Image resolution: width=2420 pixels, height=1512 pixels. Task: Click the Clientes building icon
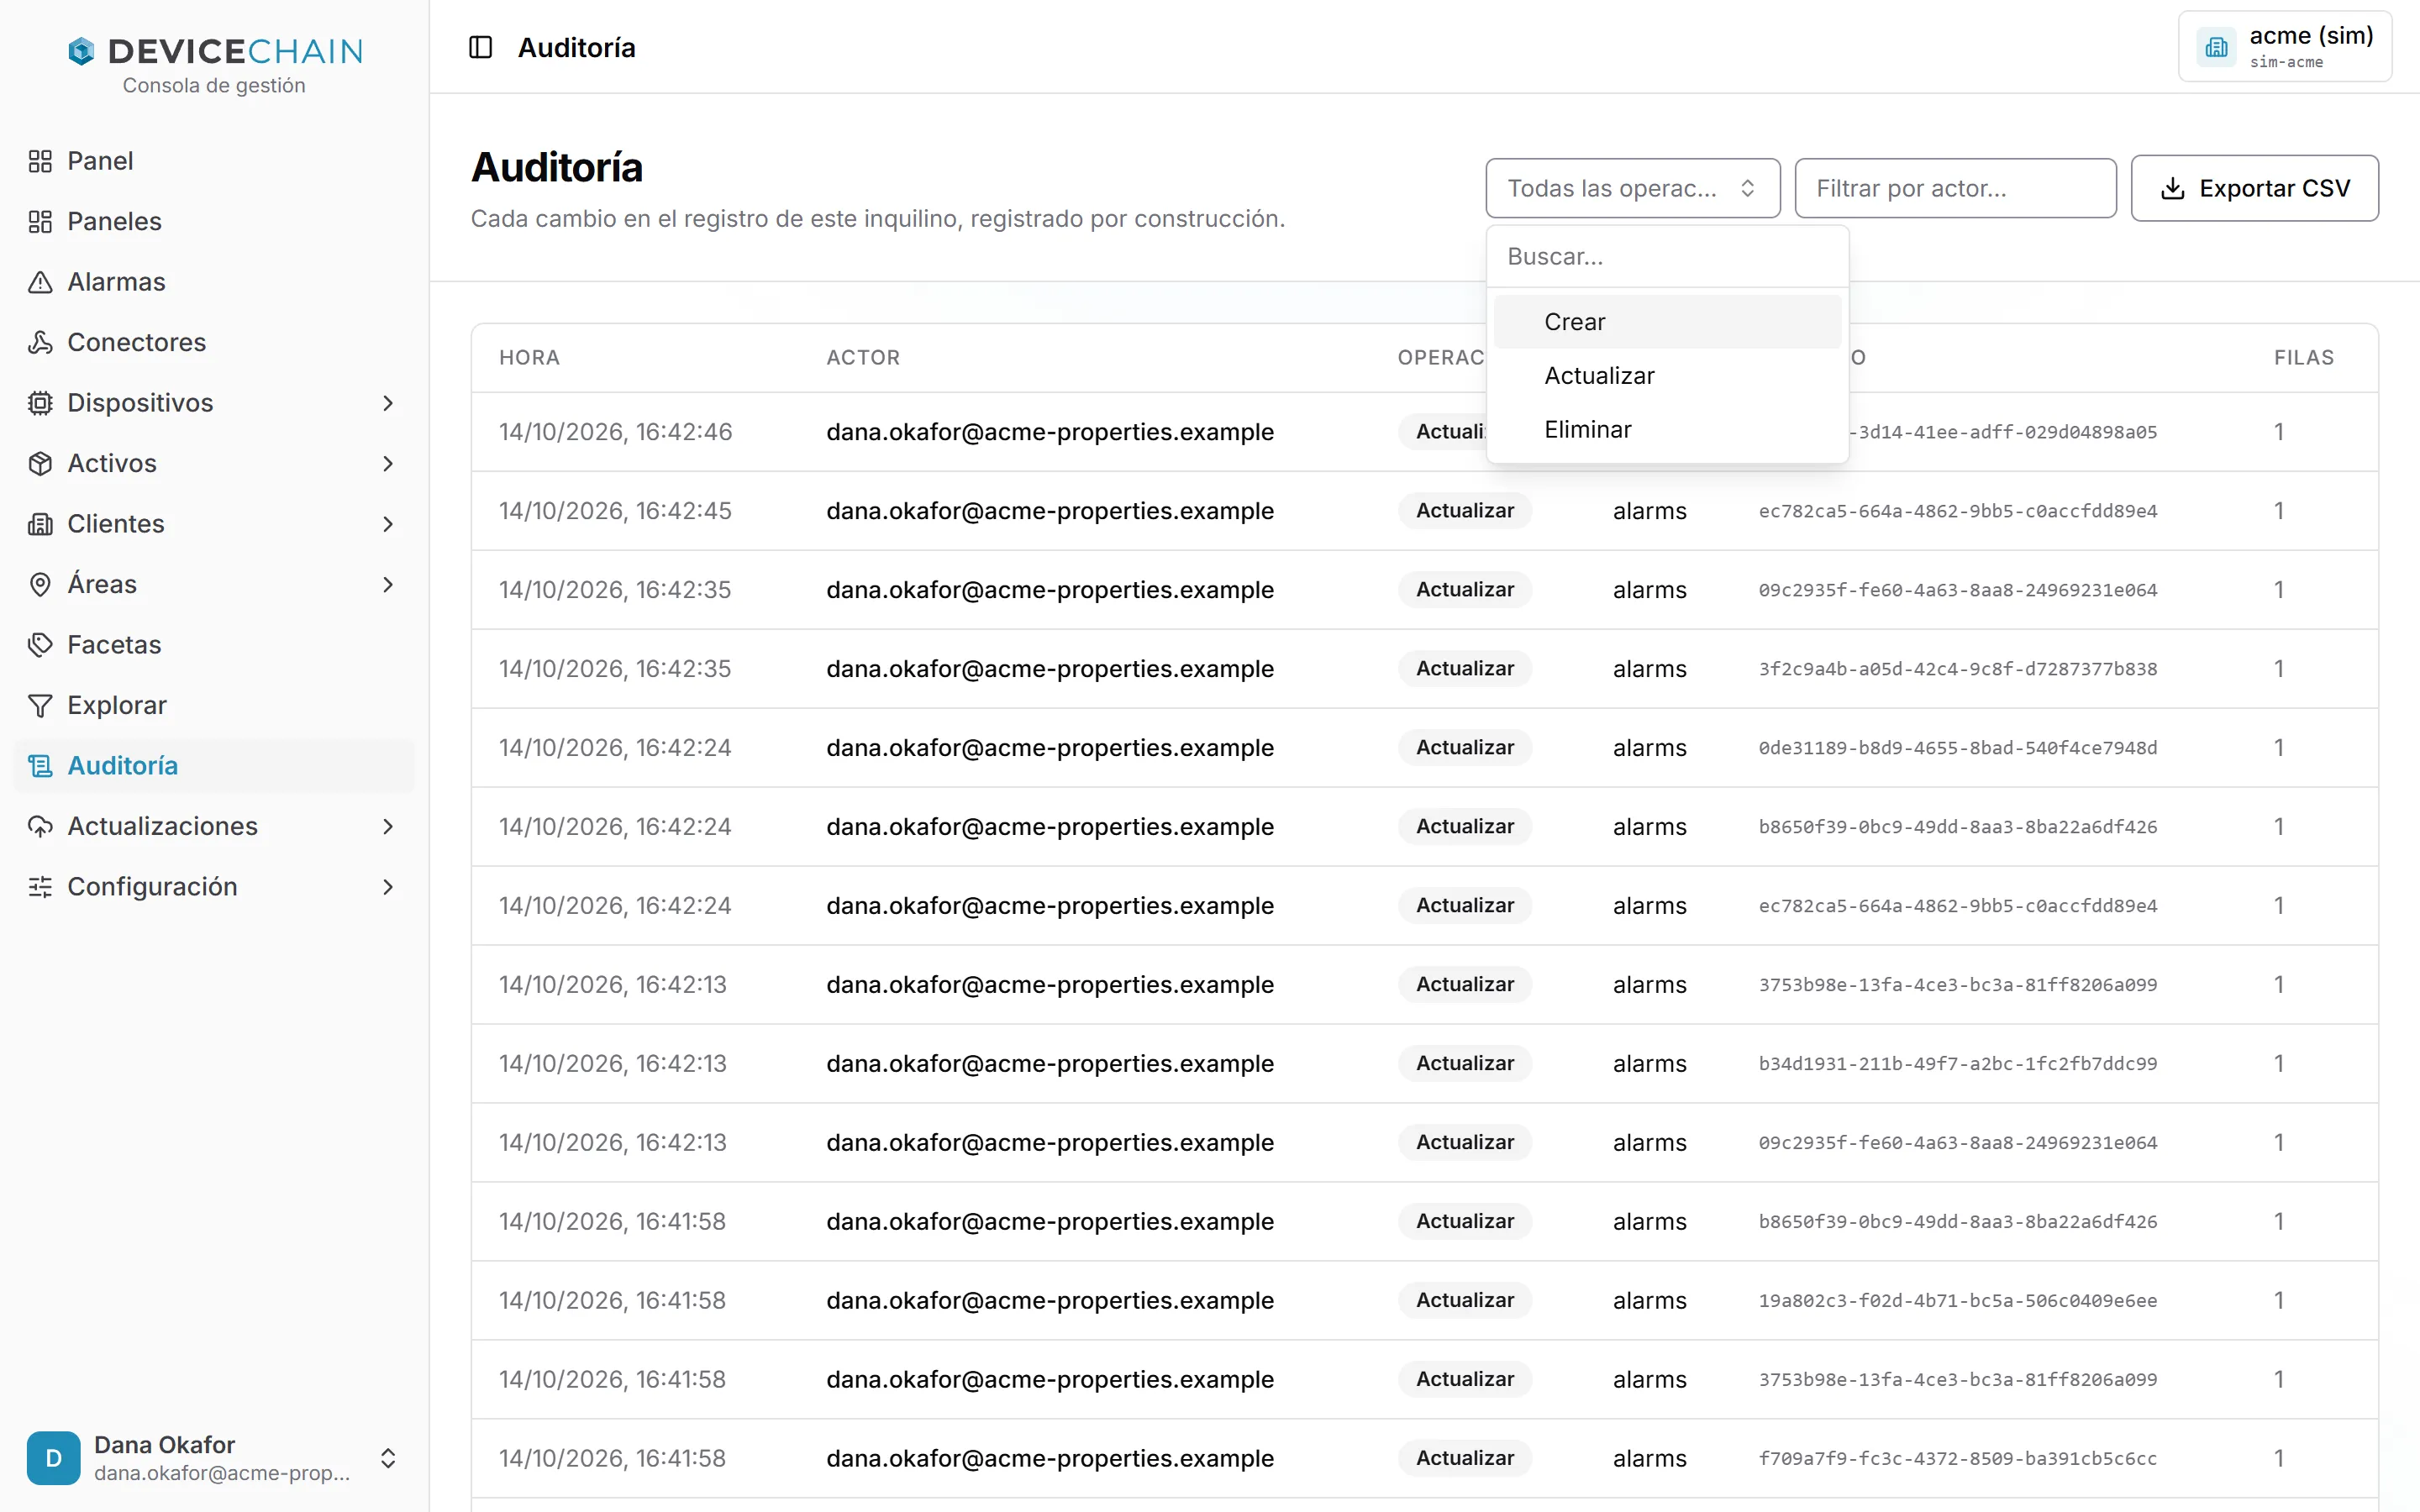(40, 524)
